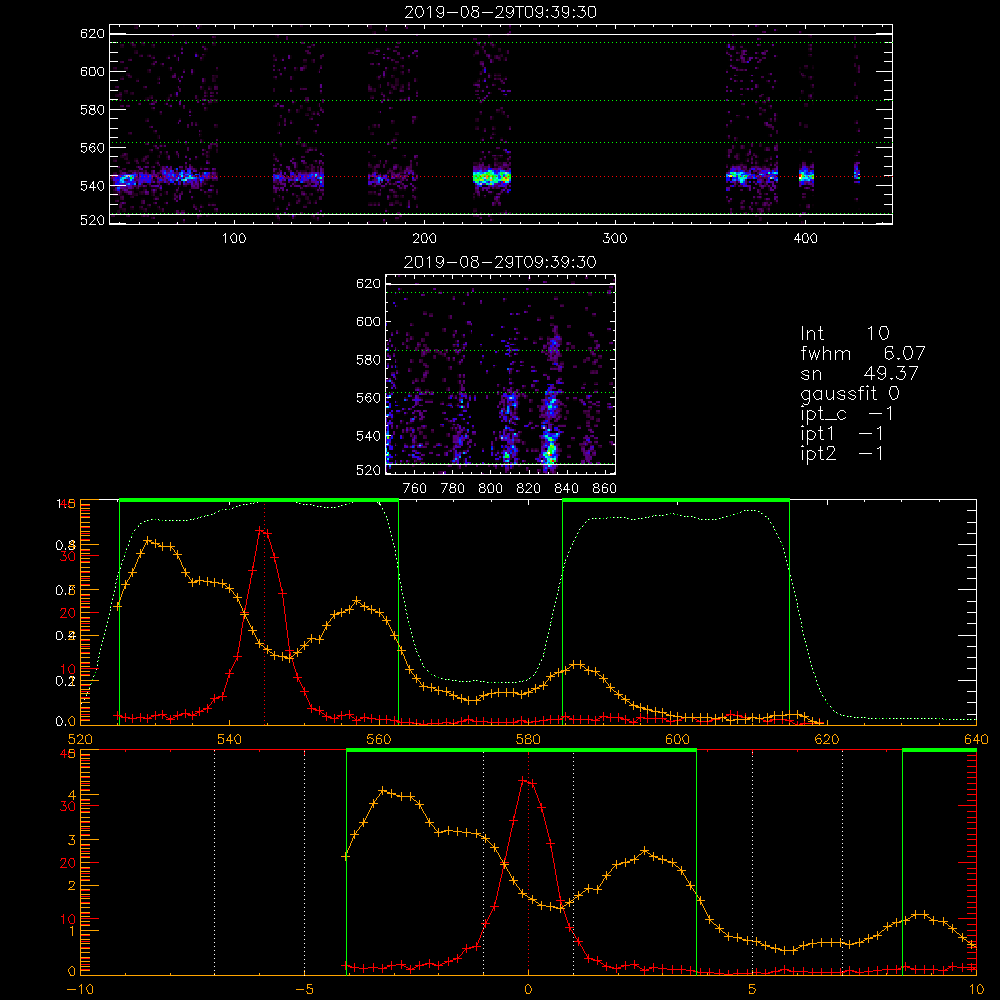Click the 'gaussfit 0' parameter
The image size is (1000, 1000).
850,393
